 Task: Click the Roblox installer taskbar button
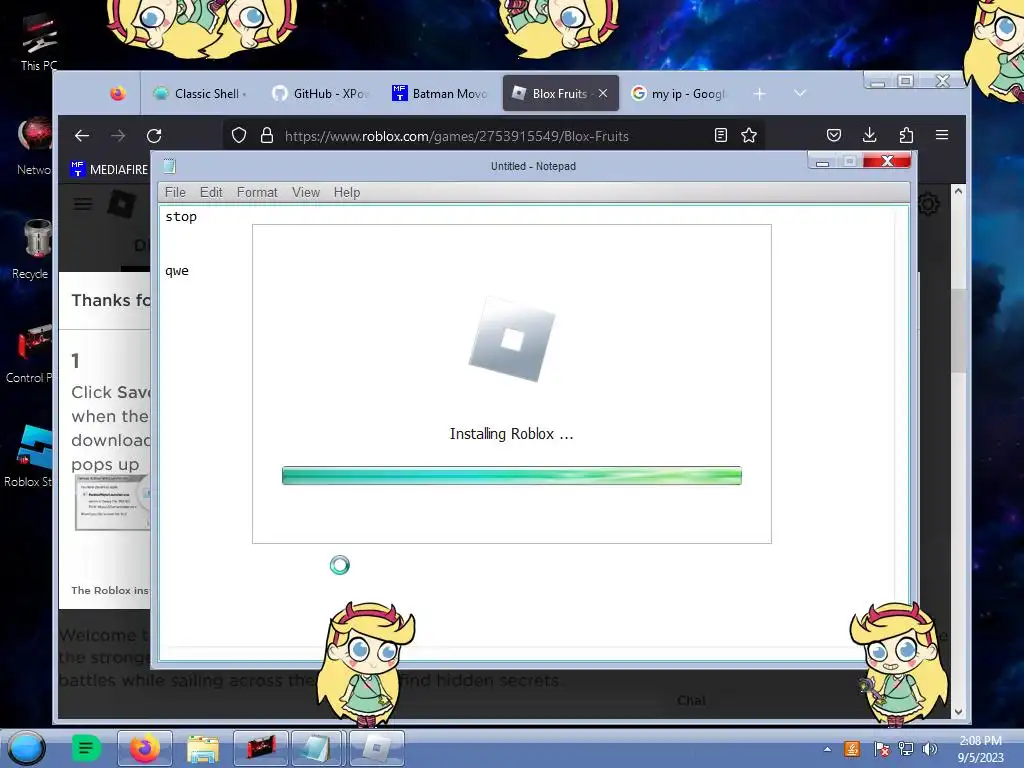tap(377, 748)
